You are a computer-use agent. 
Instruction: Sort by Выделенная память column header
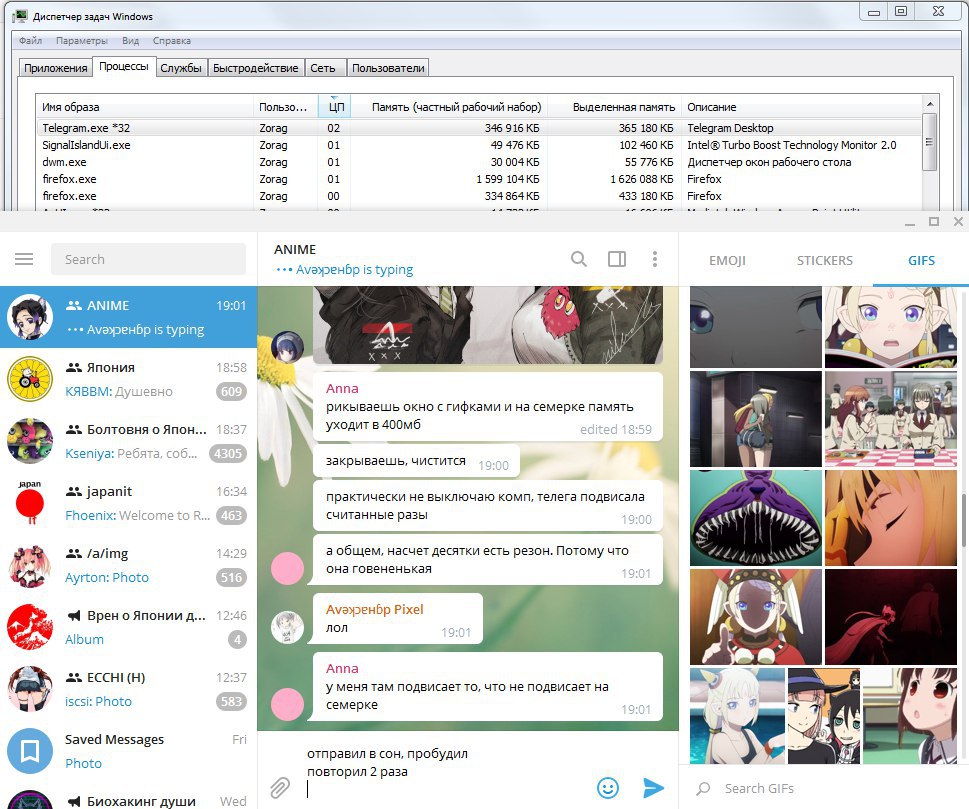point(614,107)
